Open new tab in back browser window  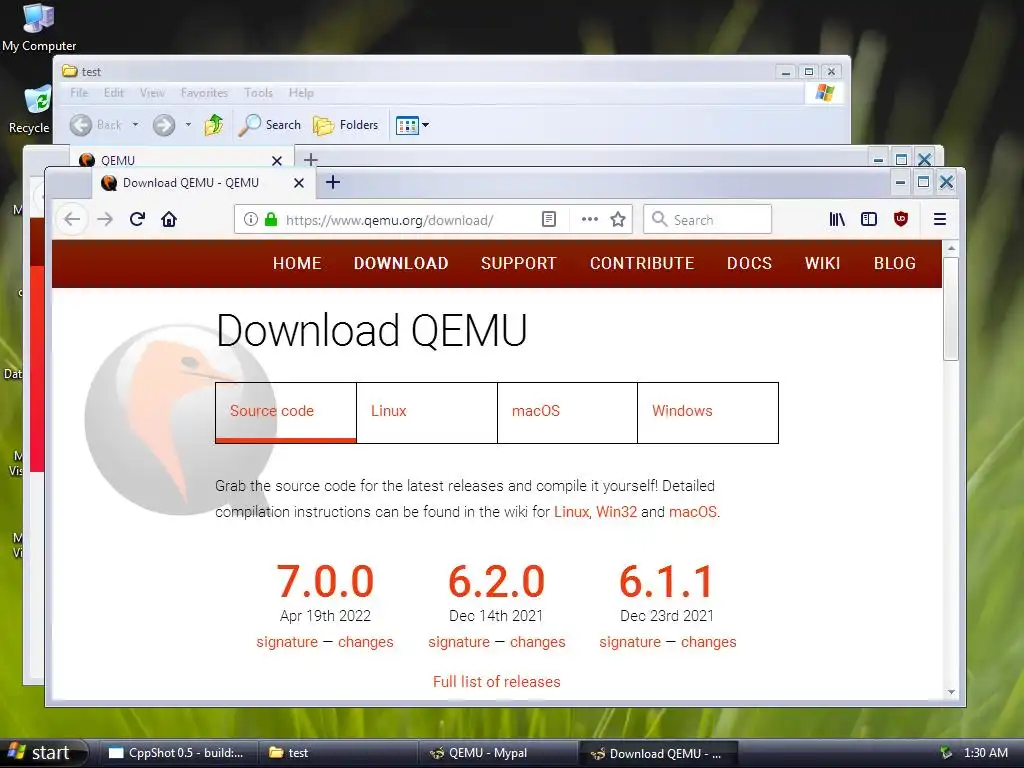(x=311, y=159)
